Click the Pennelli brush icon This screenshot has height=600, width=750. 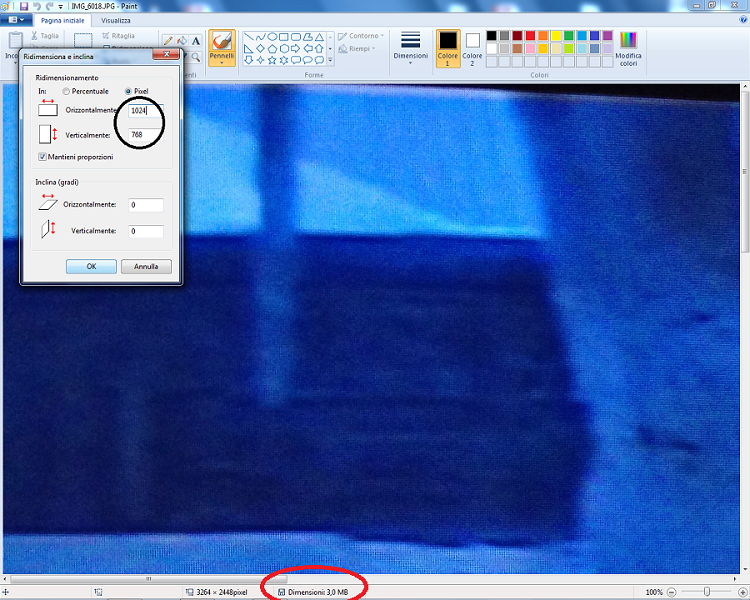click(x=222, y=40)
